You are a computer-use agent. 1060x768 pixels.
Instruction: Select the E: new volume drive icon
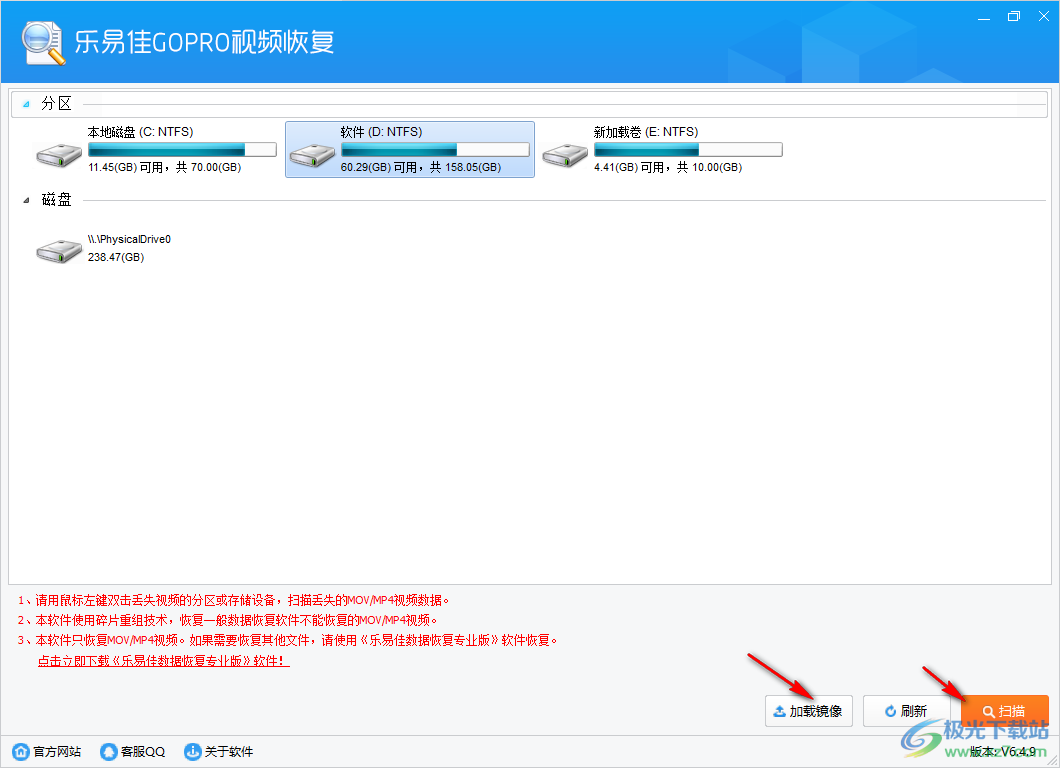(x=564, y=155)
